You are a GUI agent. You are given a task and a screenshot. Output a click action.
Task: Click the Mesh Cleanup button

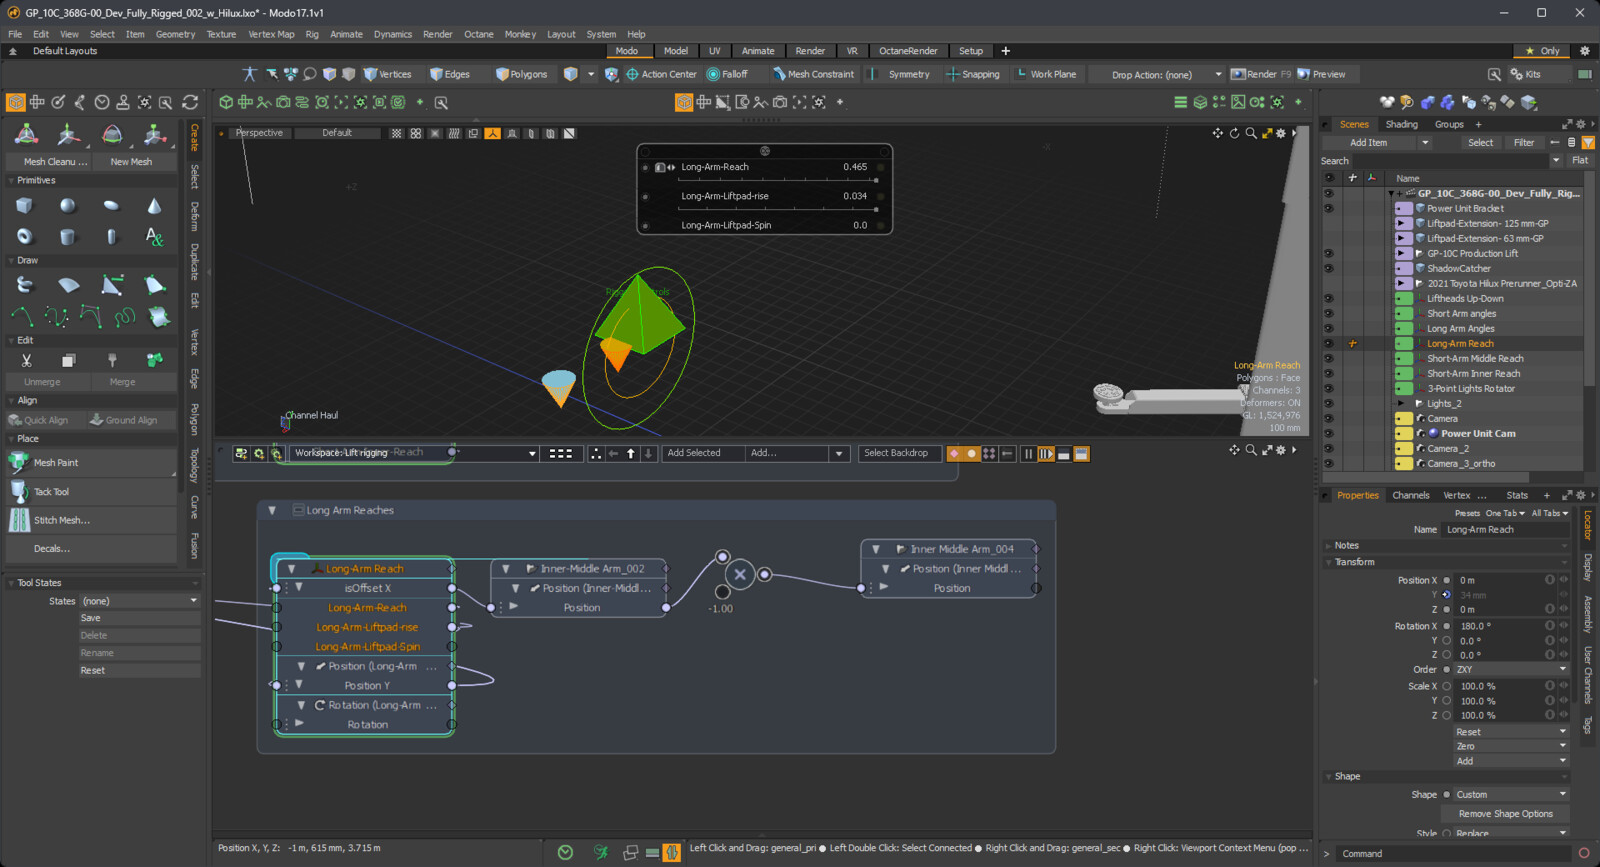coord(50,162)
